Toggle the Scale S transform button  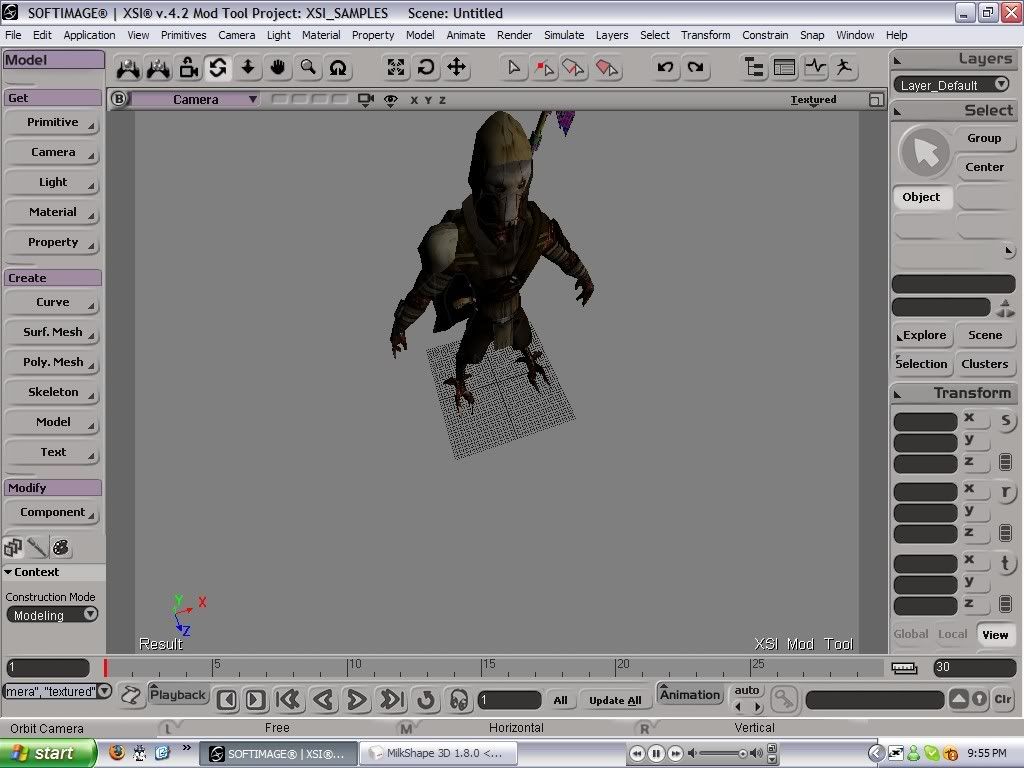coord(1006,421)
